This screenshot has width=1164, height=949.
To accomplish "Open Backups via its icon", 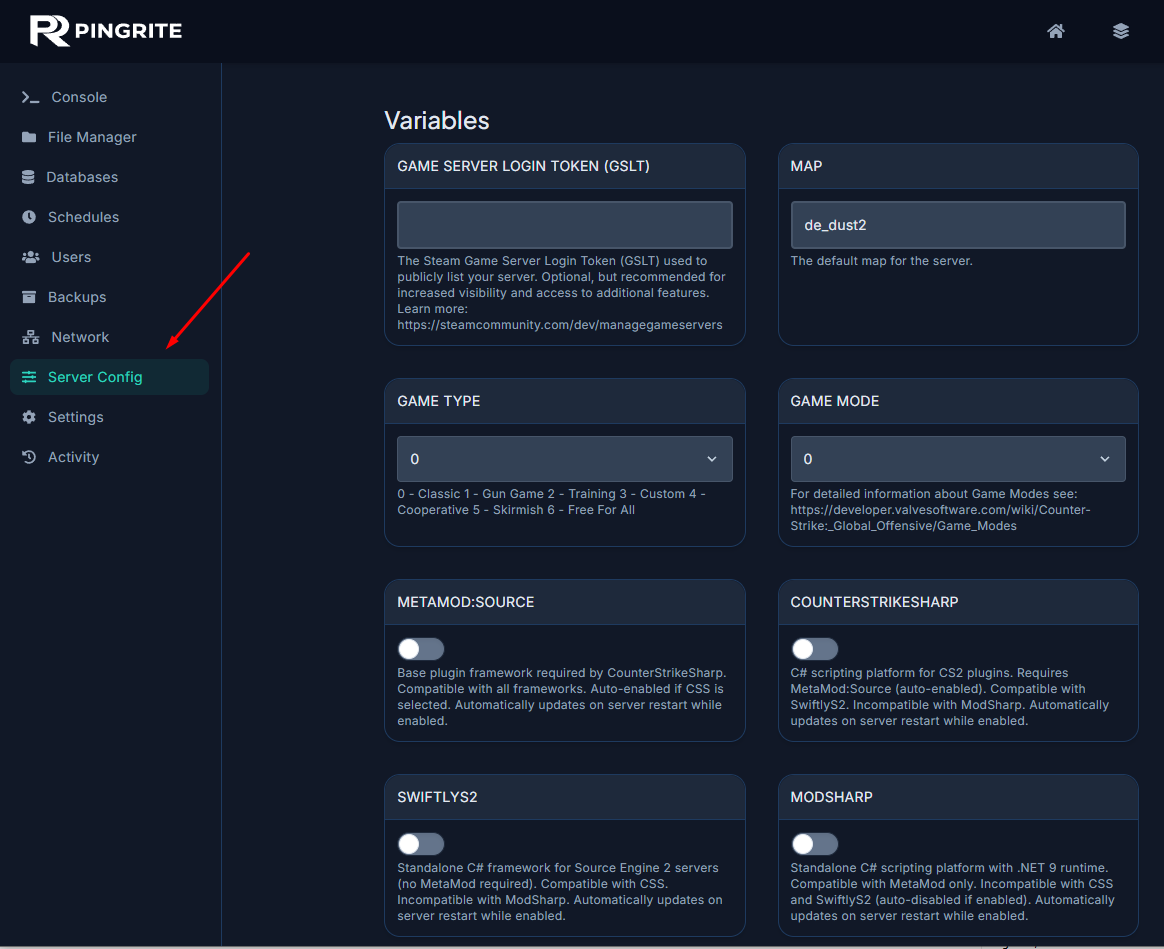I will pos(27,297).
